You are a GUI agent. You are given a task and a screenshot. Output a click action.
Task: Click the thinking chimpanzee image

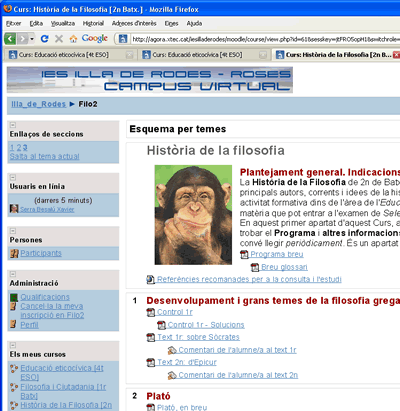(x=193, y=215)
